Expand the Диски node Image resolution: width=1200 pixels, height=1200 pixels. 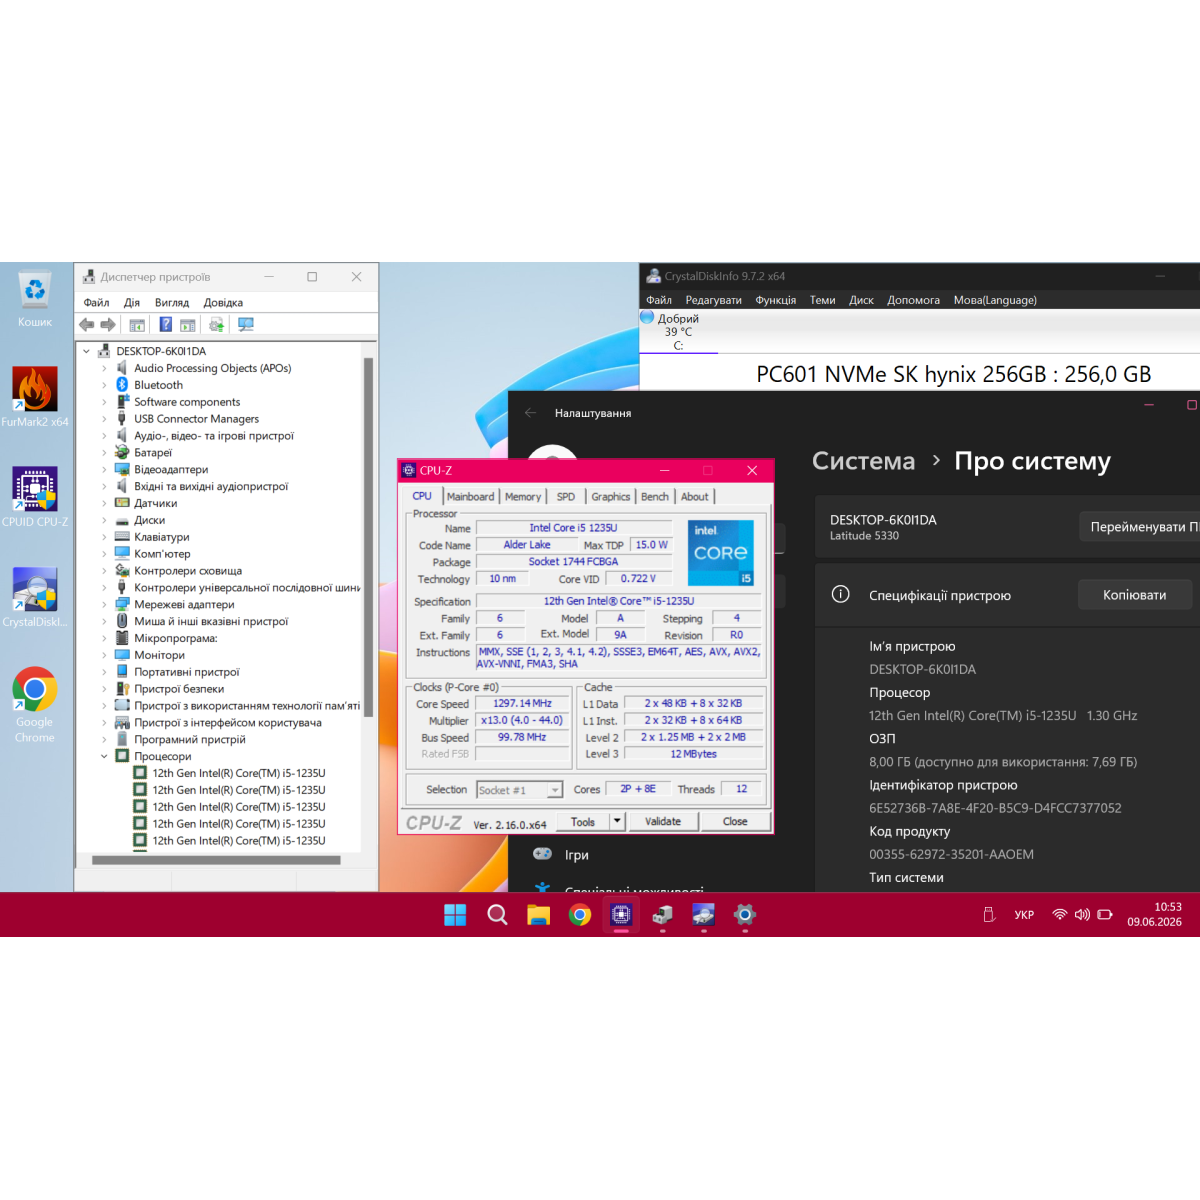[x=104, y=520]
